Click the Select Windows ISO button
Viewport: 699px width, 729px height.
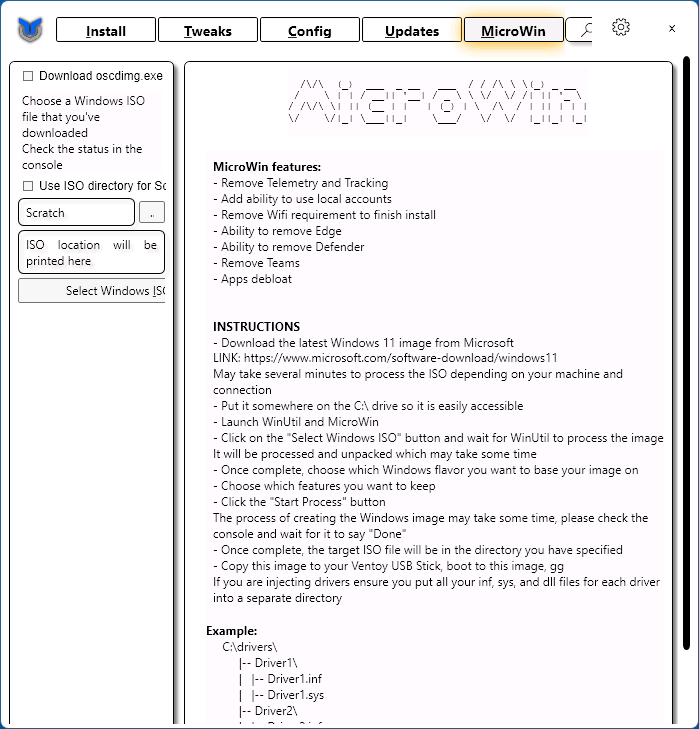click(x=92, y=291)
